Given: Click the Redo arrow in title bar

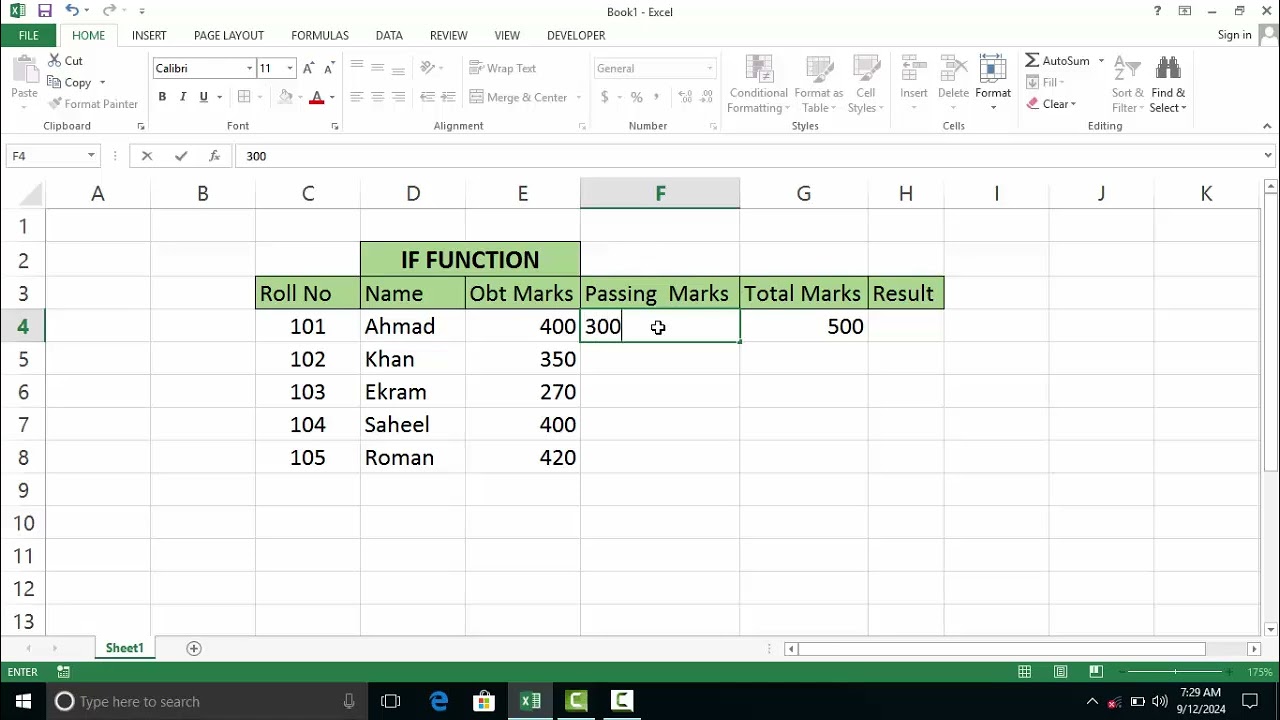Looking at the screenshot, I should (x=109, y=11).
